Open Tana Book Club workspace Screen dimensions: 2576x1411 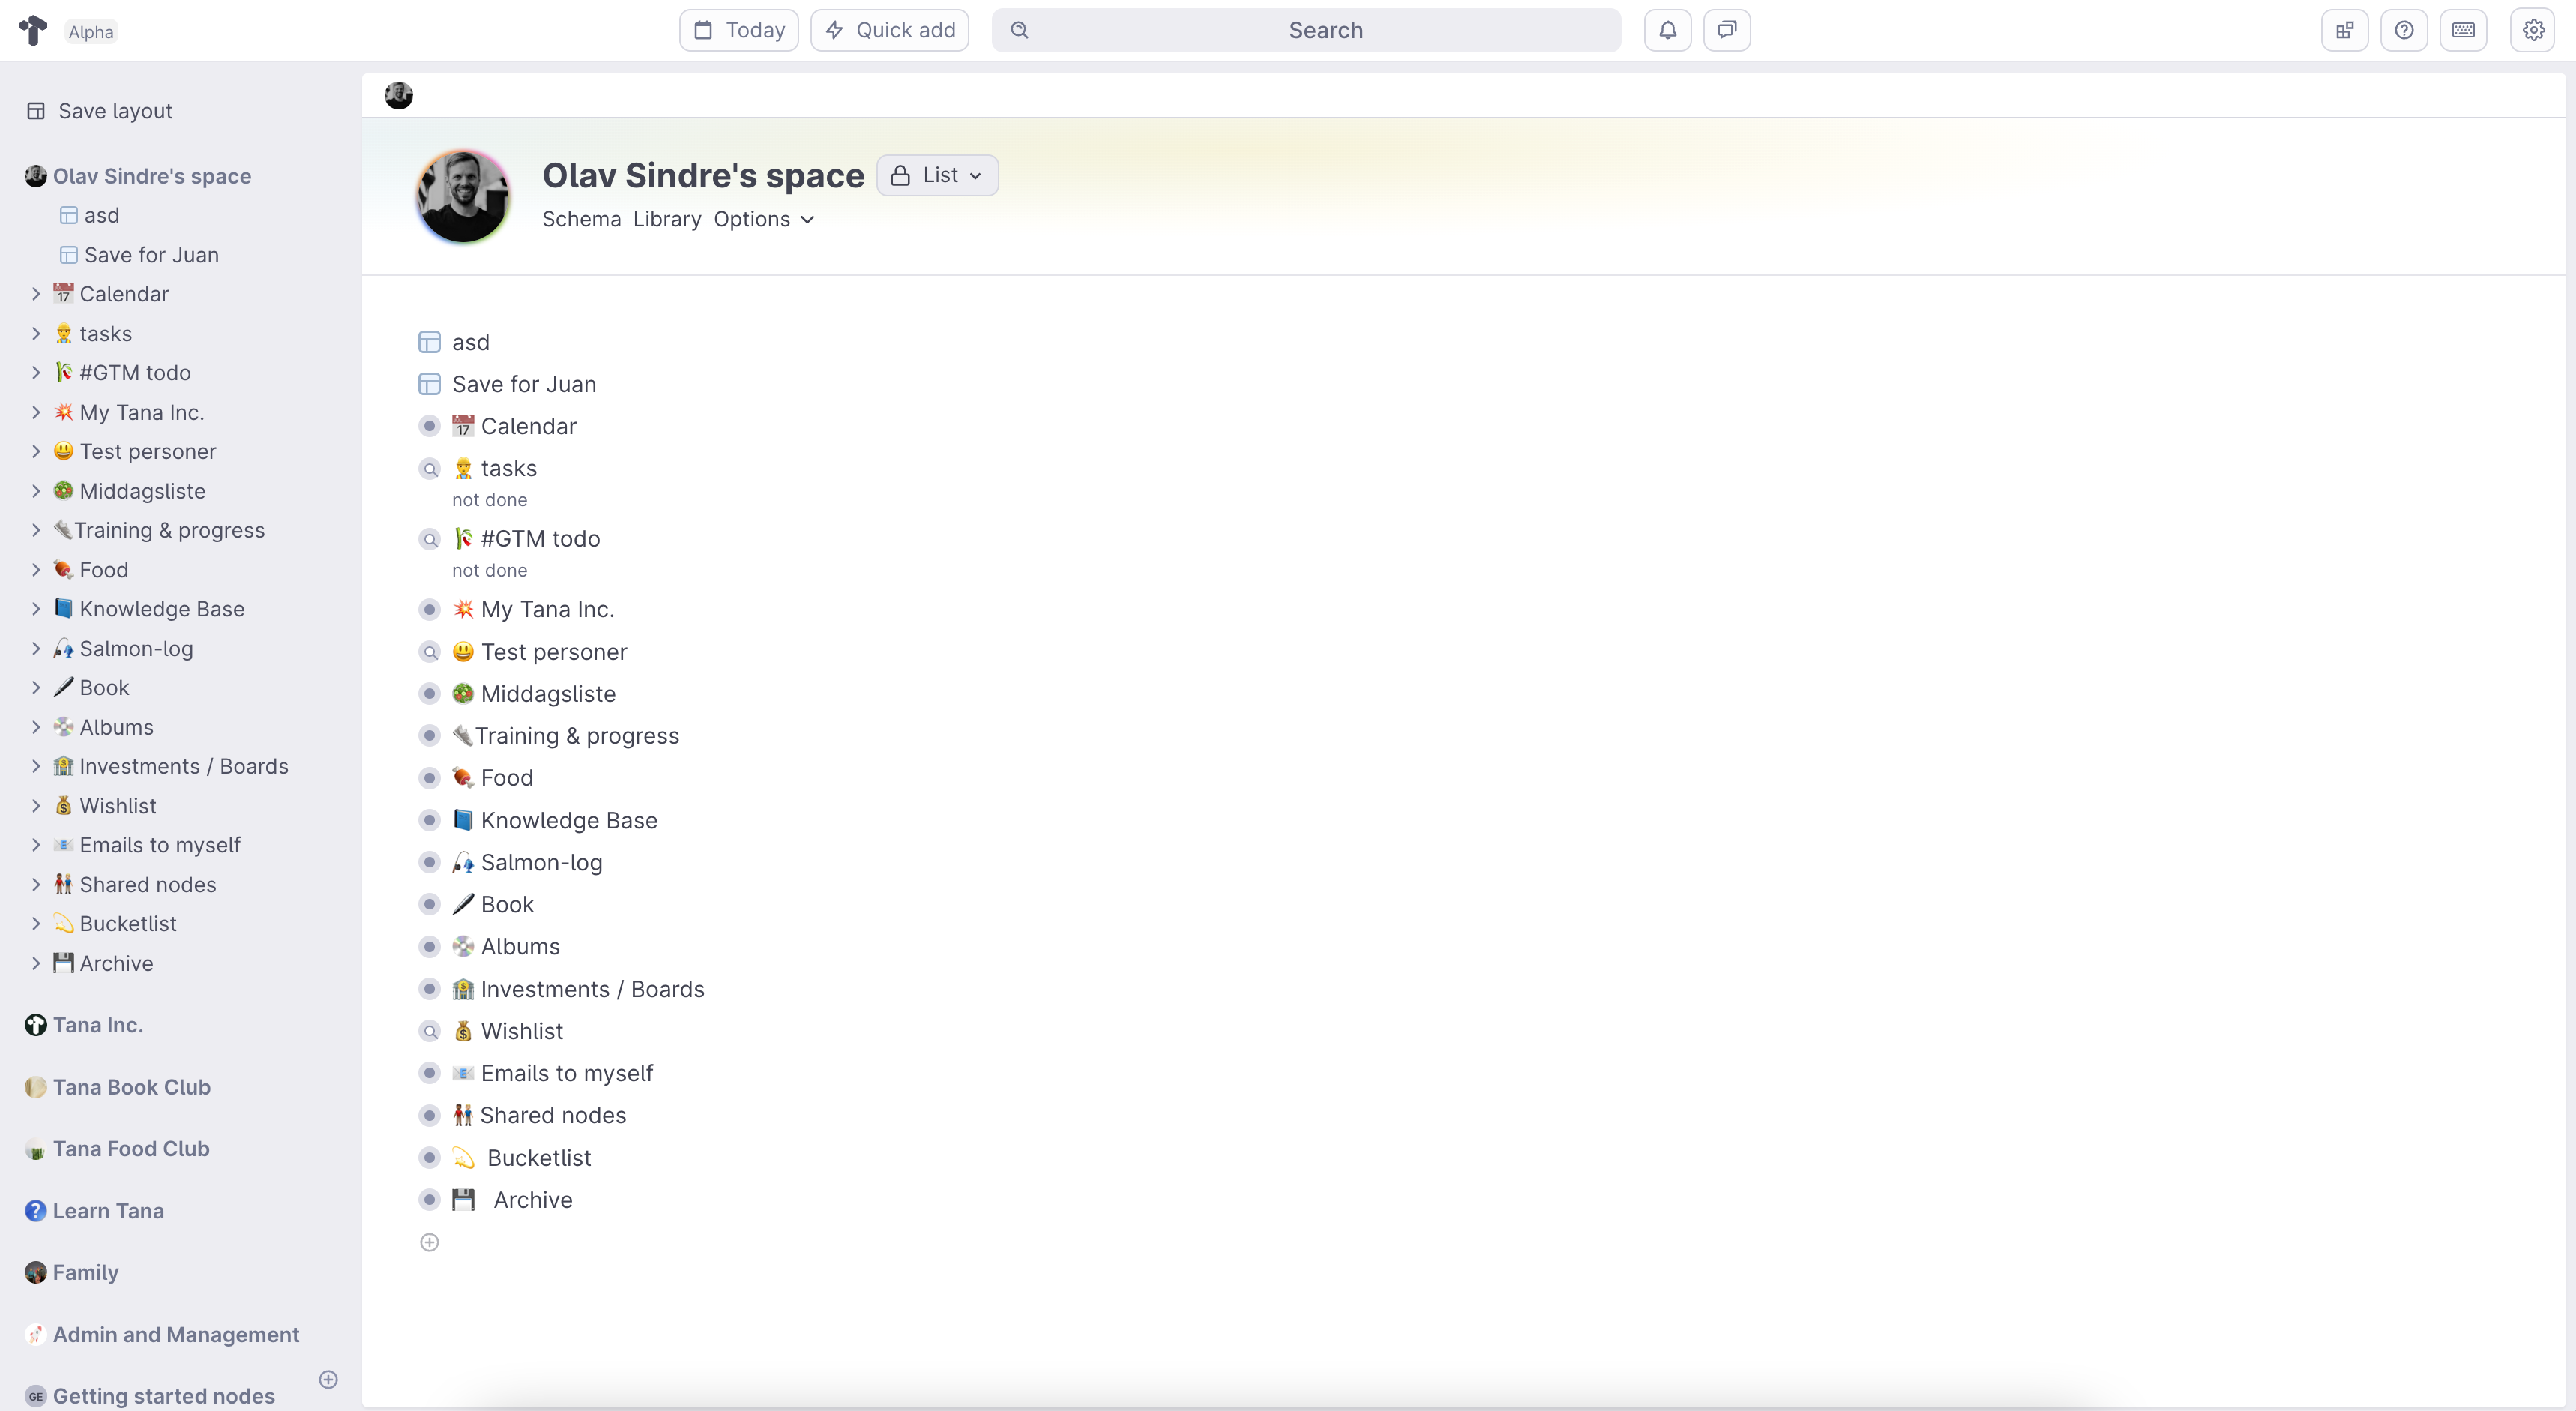click(132, 1087)
